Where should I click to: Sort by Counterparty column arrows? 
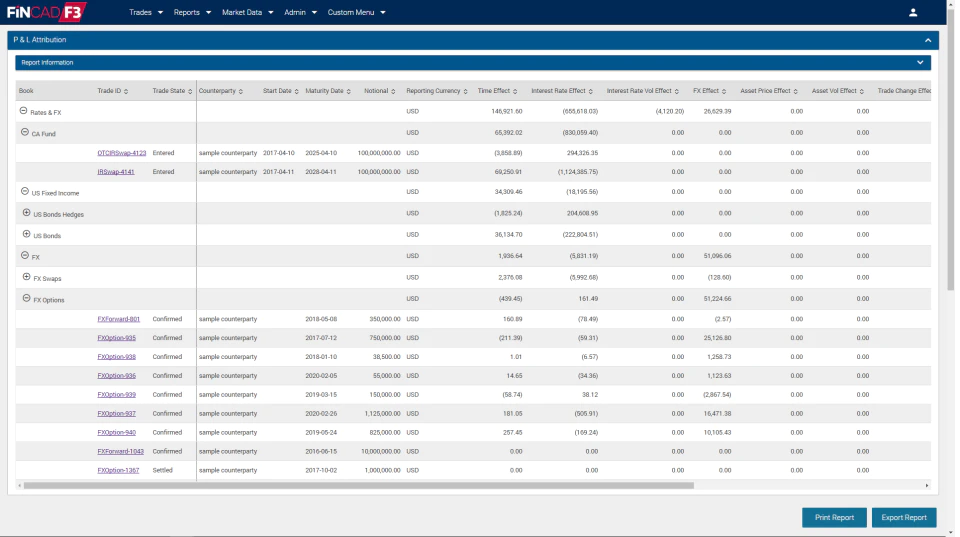click(241, 91)
